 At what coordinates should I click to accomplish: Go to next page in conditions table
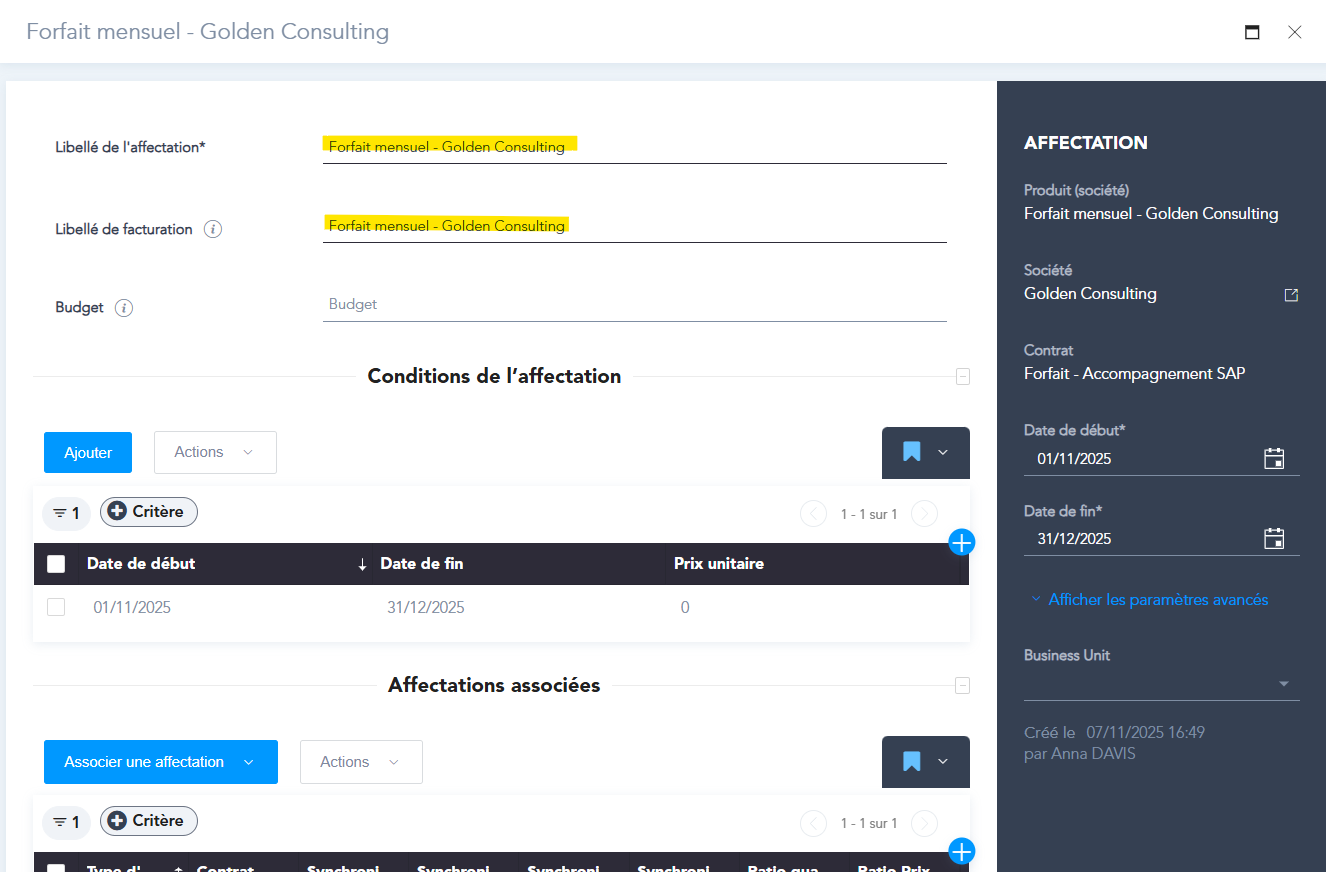click(924, 514)
